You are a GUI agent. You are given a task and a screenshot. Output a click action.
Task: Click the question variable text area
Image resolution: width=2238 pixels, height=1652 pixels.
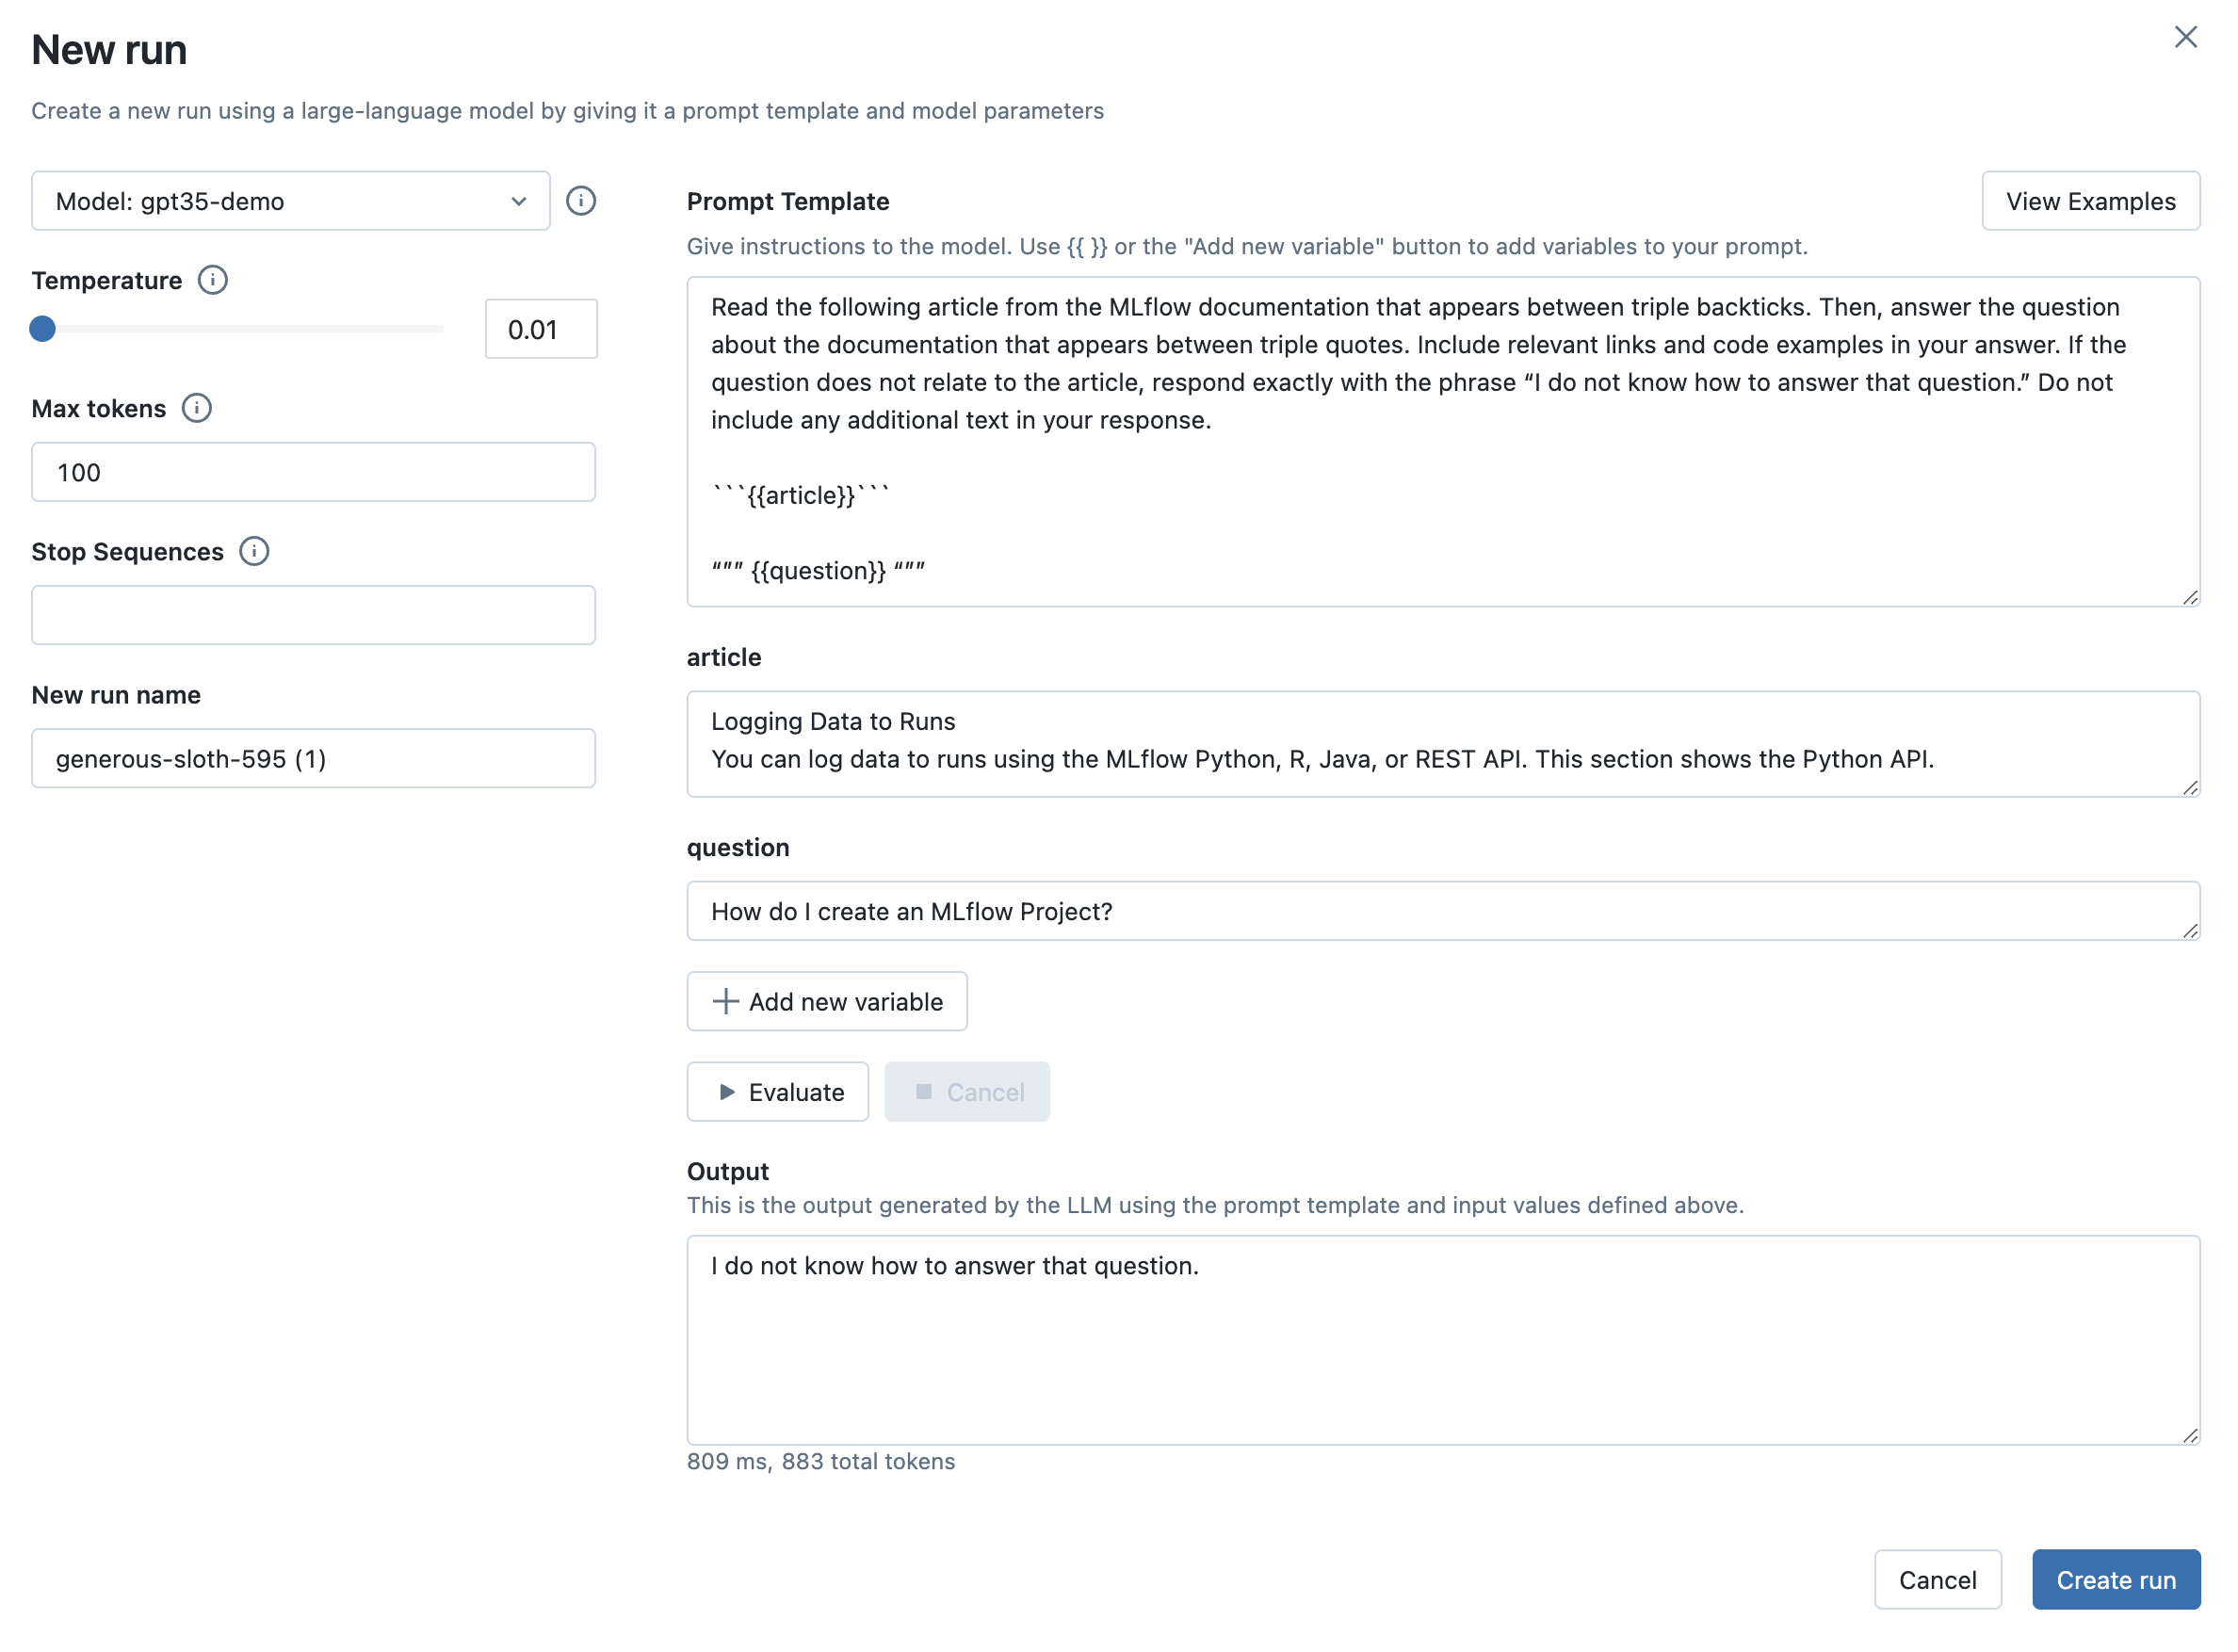1442,911
